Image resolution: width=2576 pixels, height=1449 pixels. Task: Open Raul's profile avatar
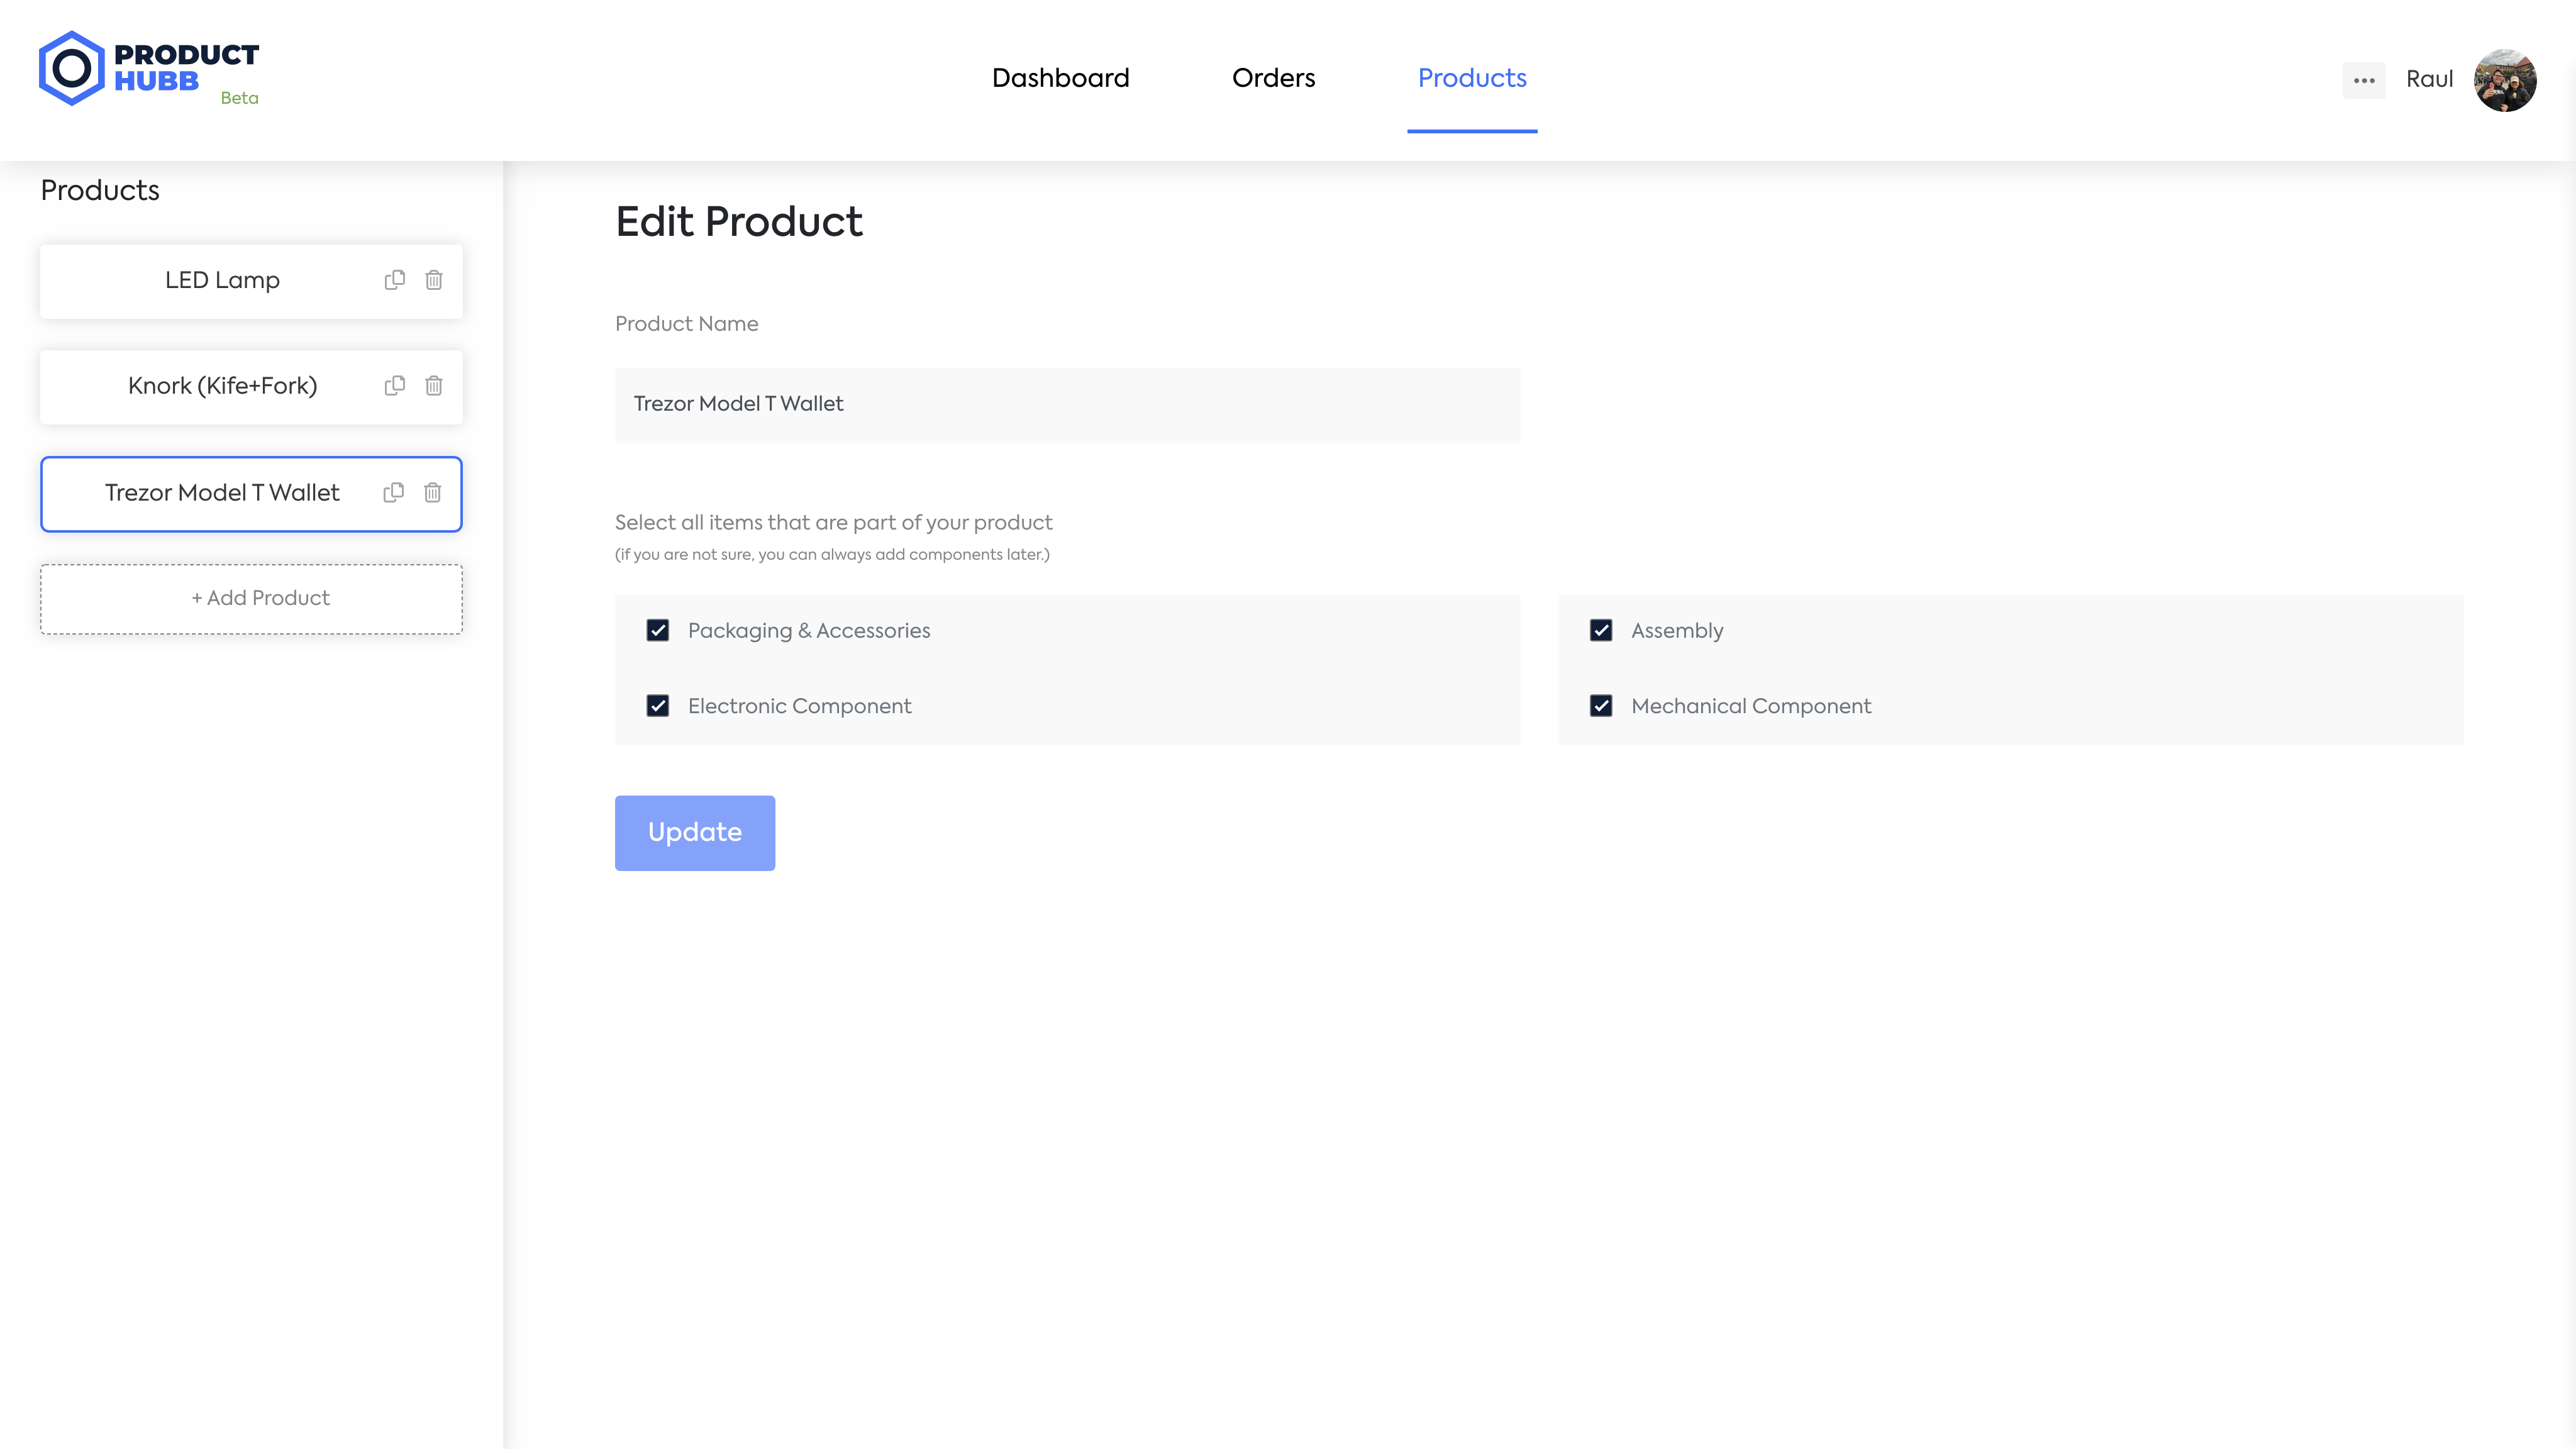click(2505, 80)
